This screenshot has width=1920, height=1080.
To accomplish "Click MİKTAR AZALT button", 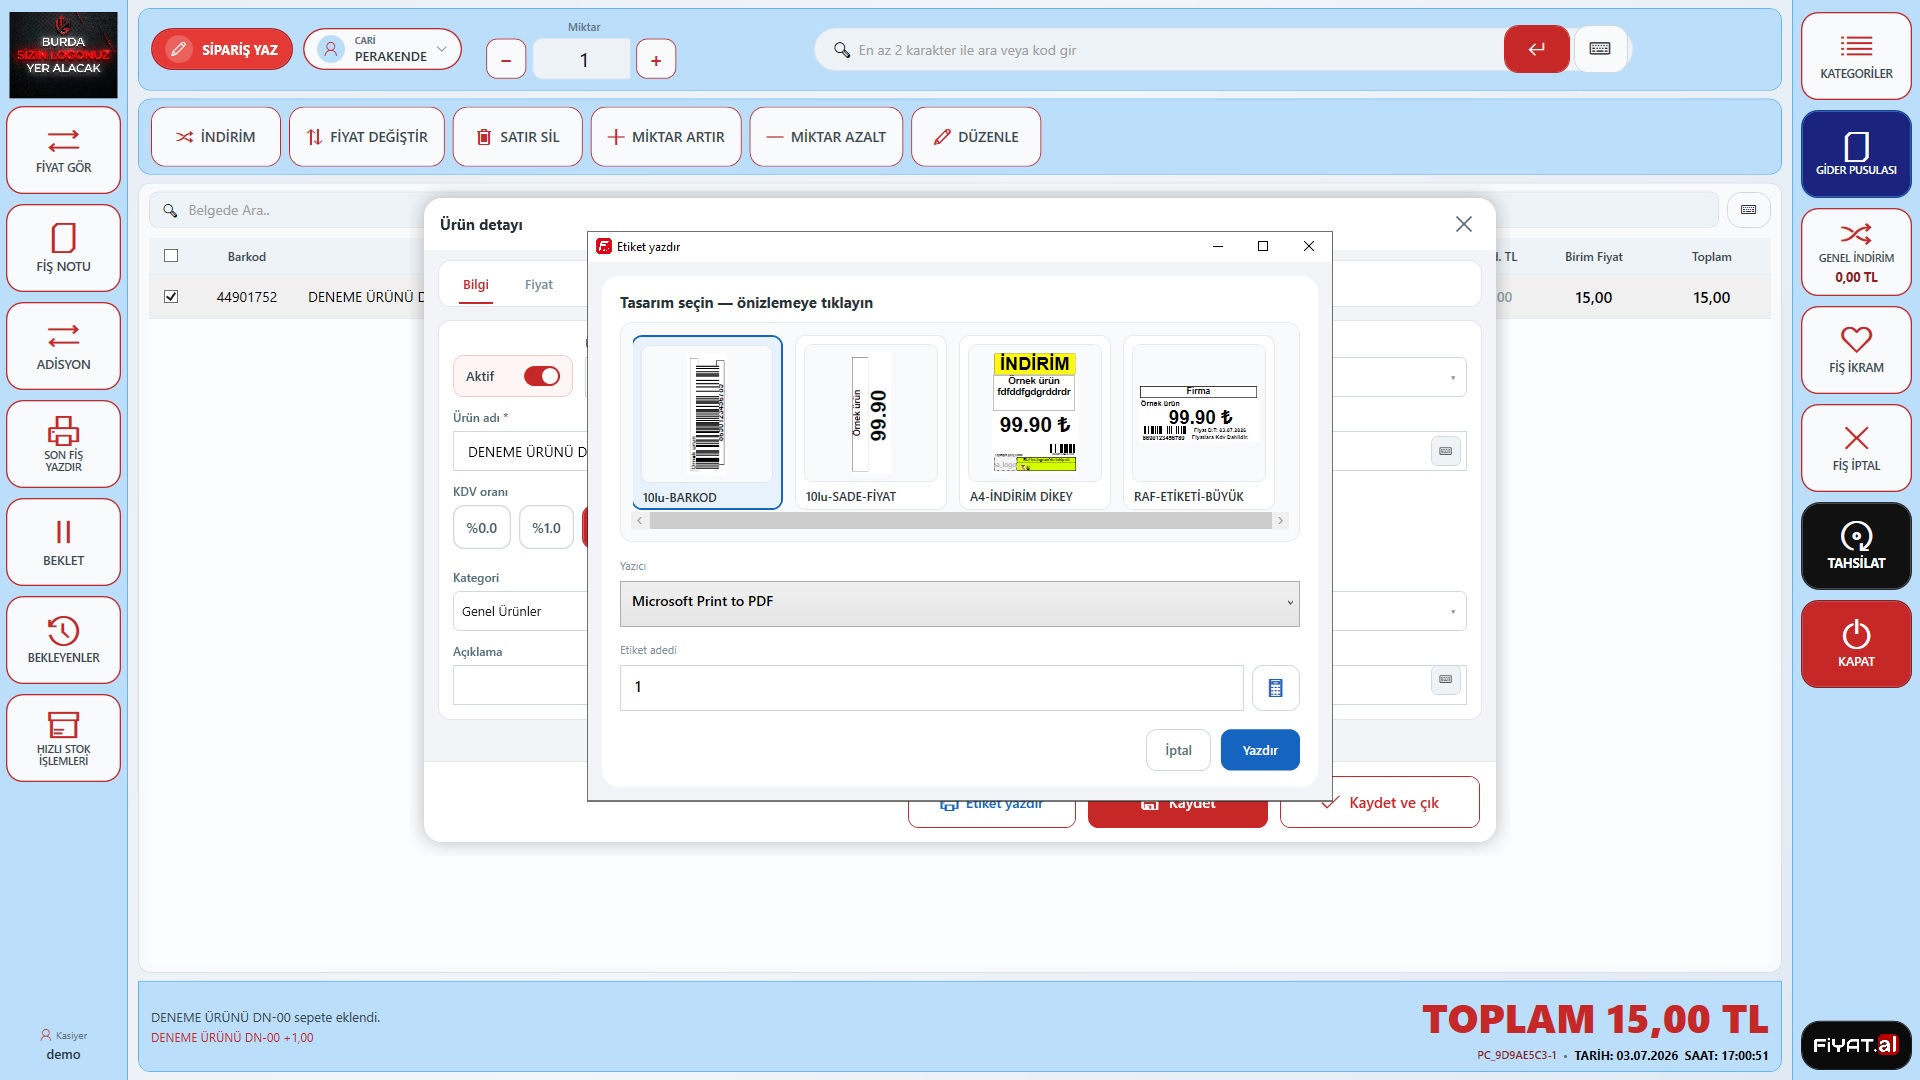I will (826, 137).
